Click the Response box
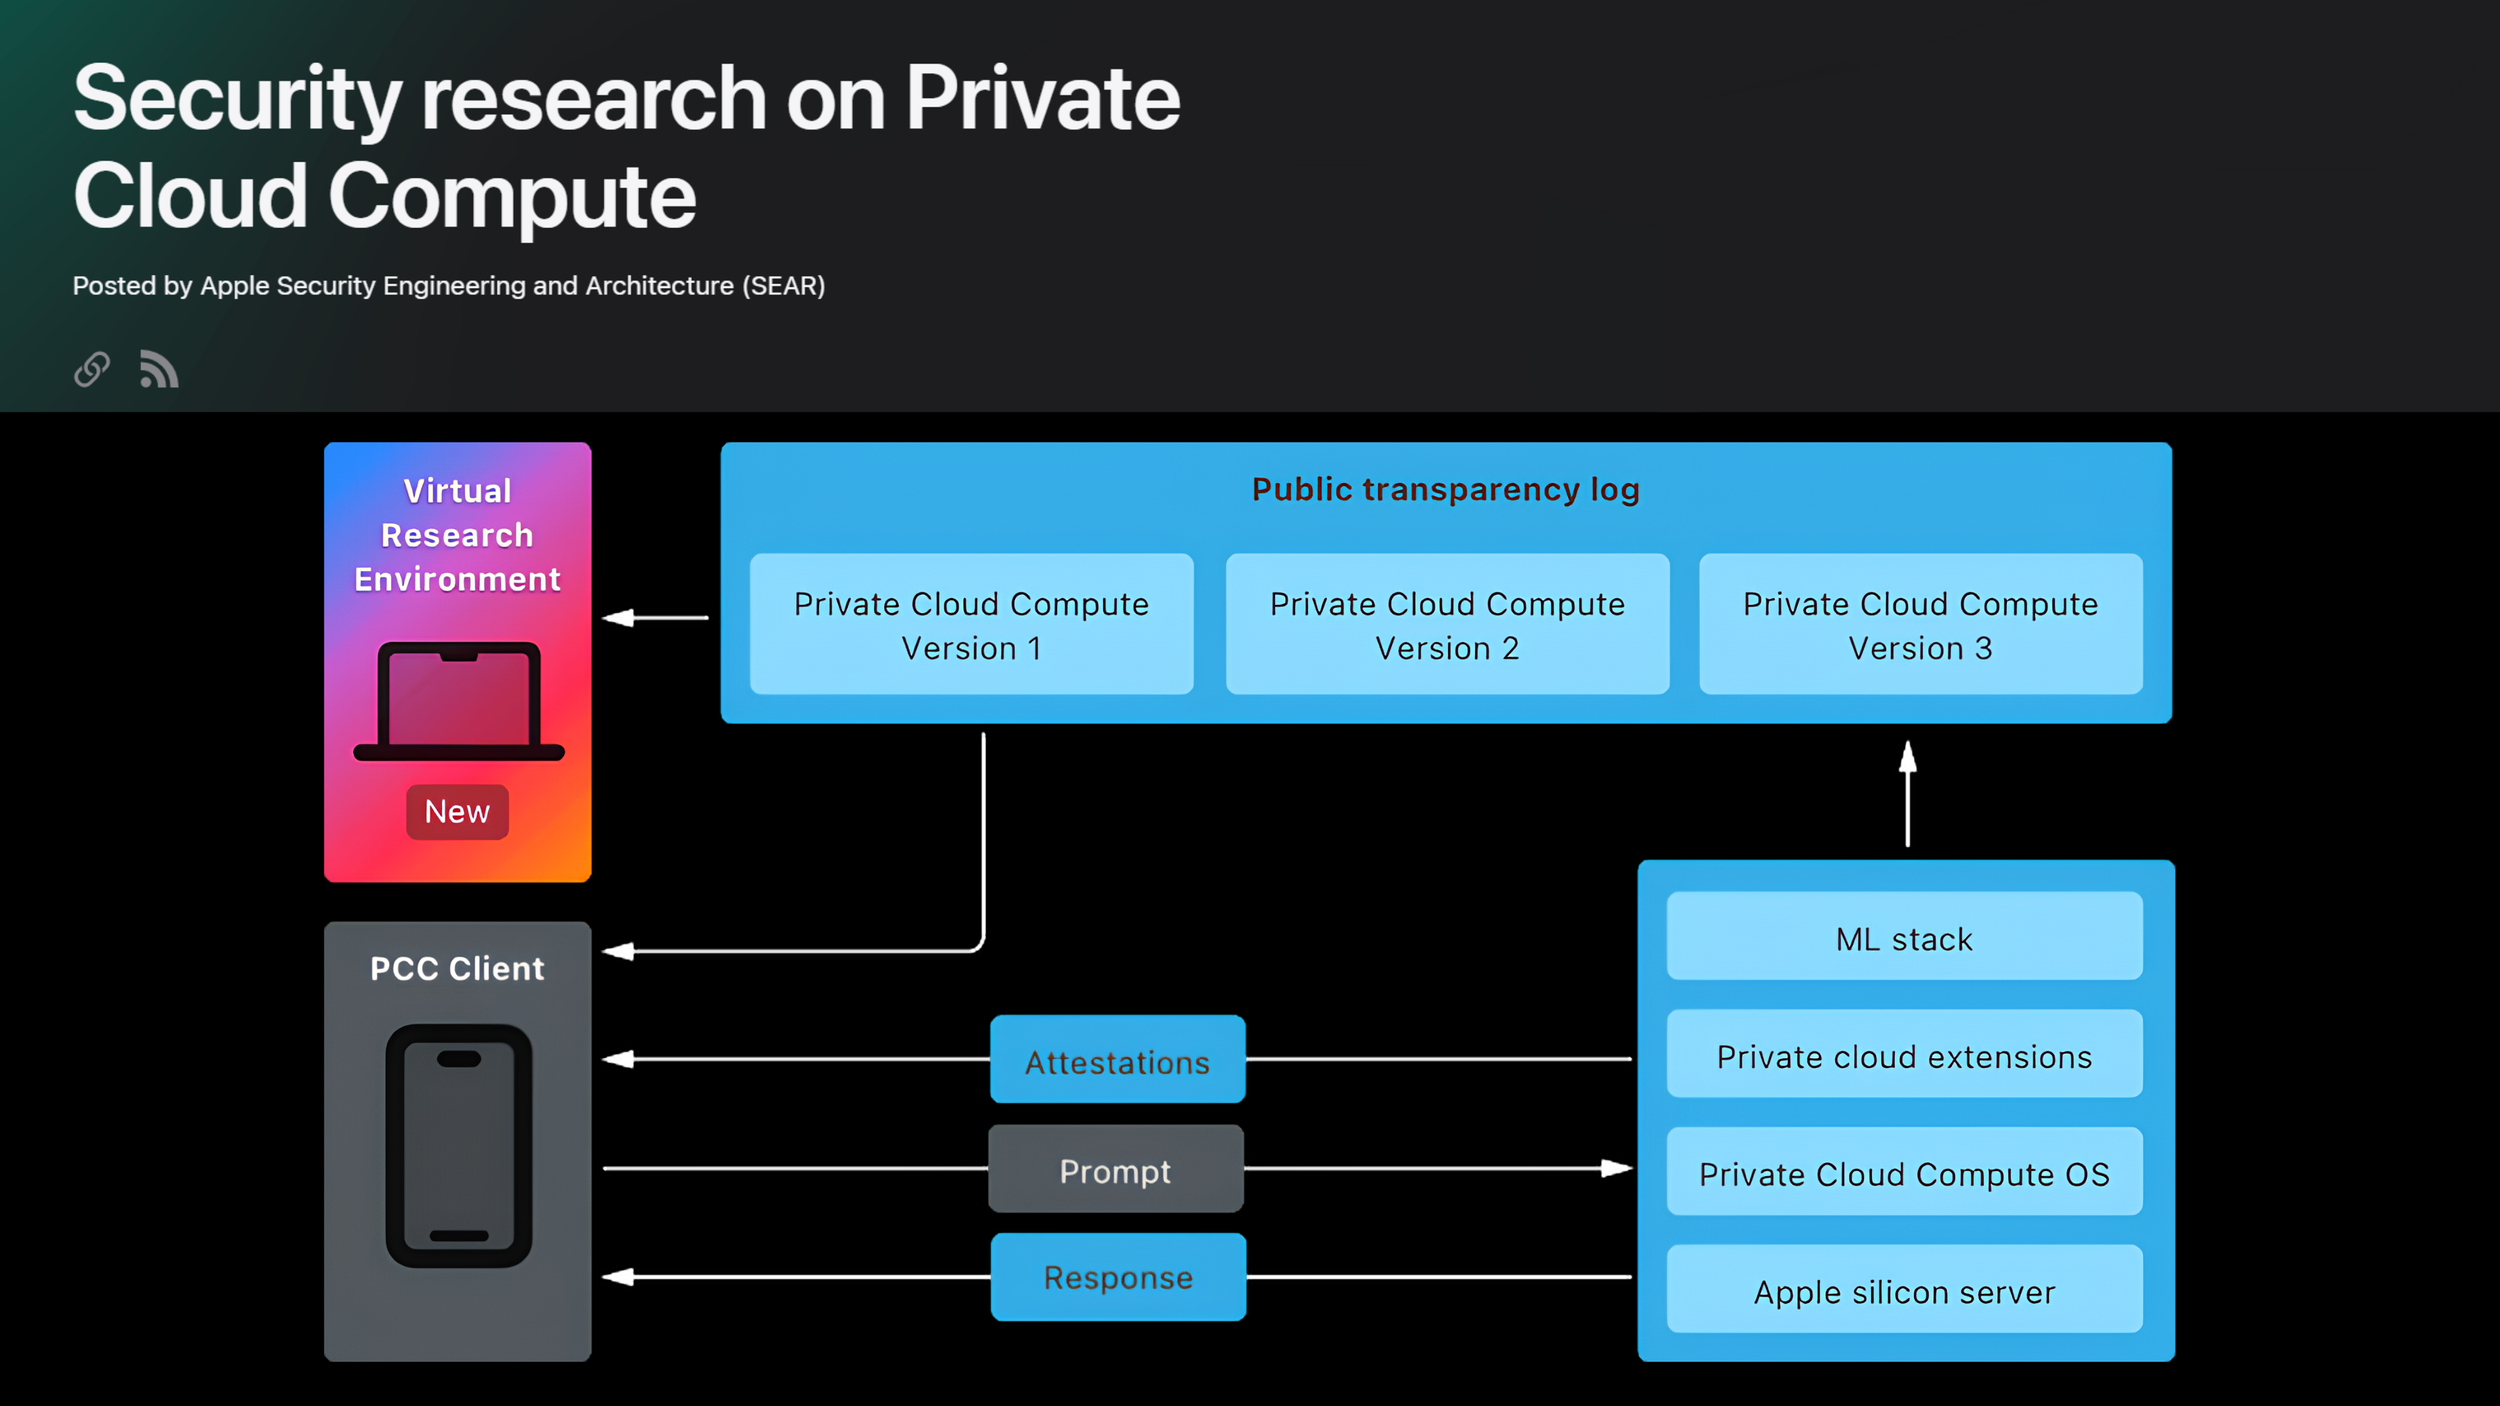This screenshot has height=1406, width=2500. pyautogui.click(x=1119, y=1277)
